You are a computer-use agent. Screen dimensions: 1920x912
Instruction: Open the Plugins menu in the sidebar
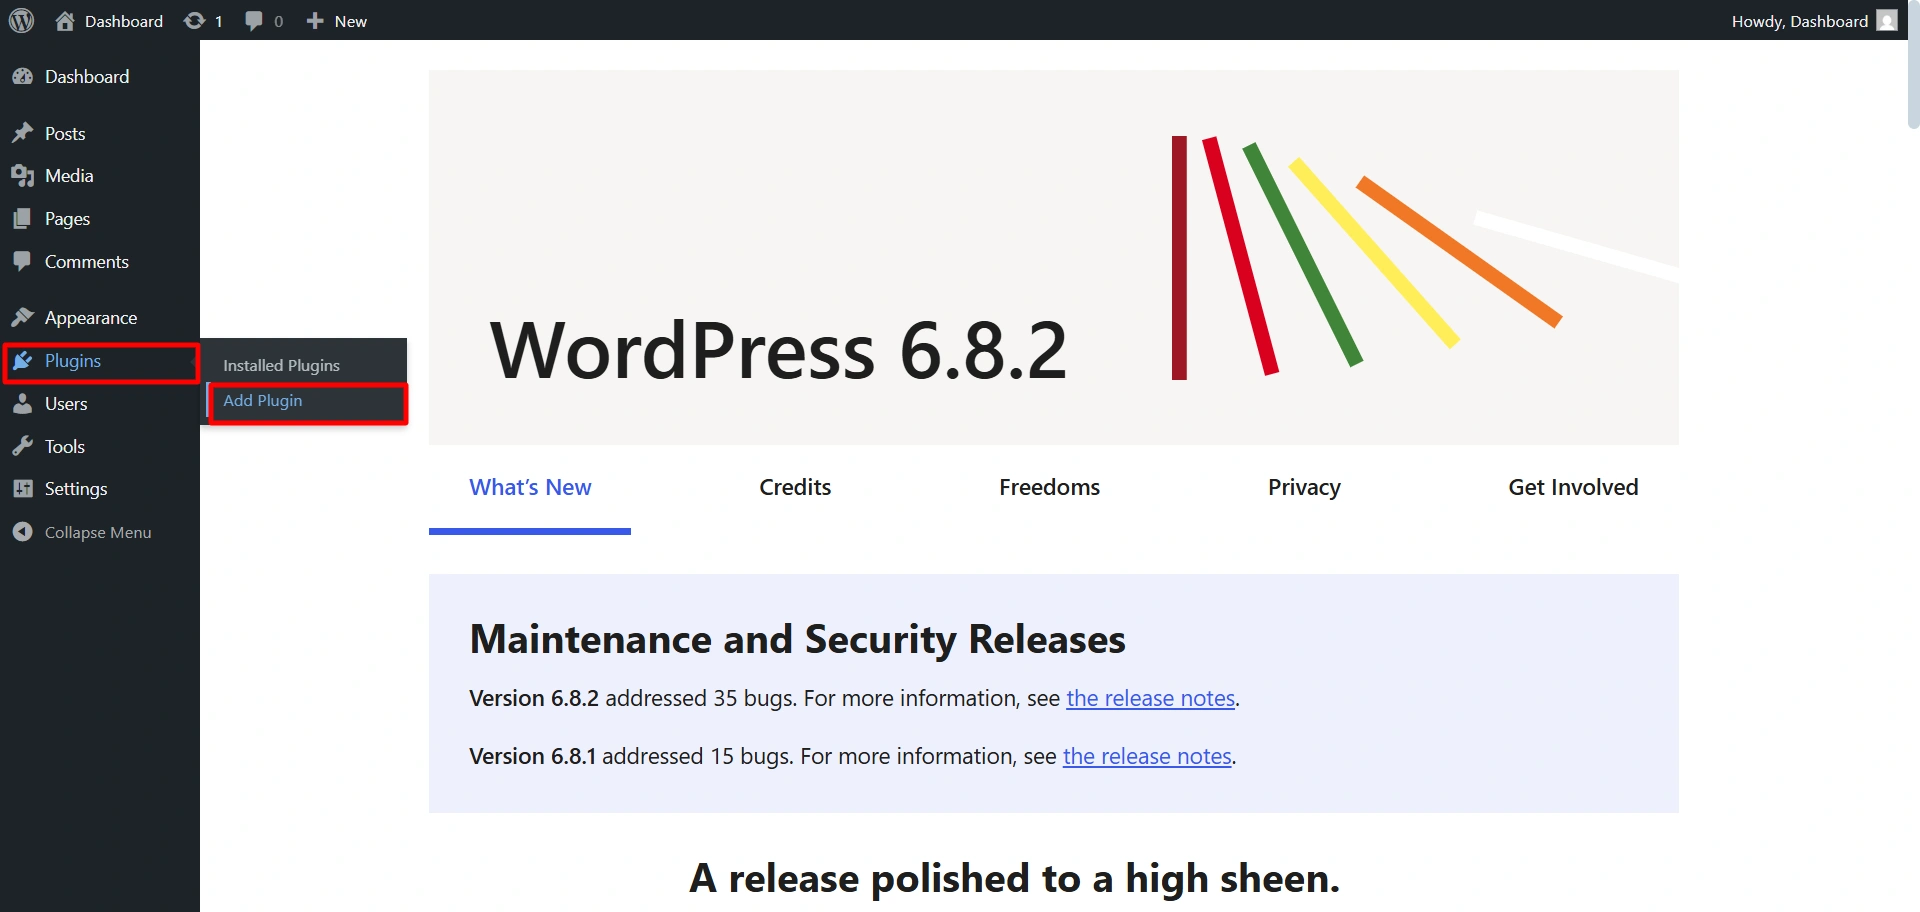73,361
